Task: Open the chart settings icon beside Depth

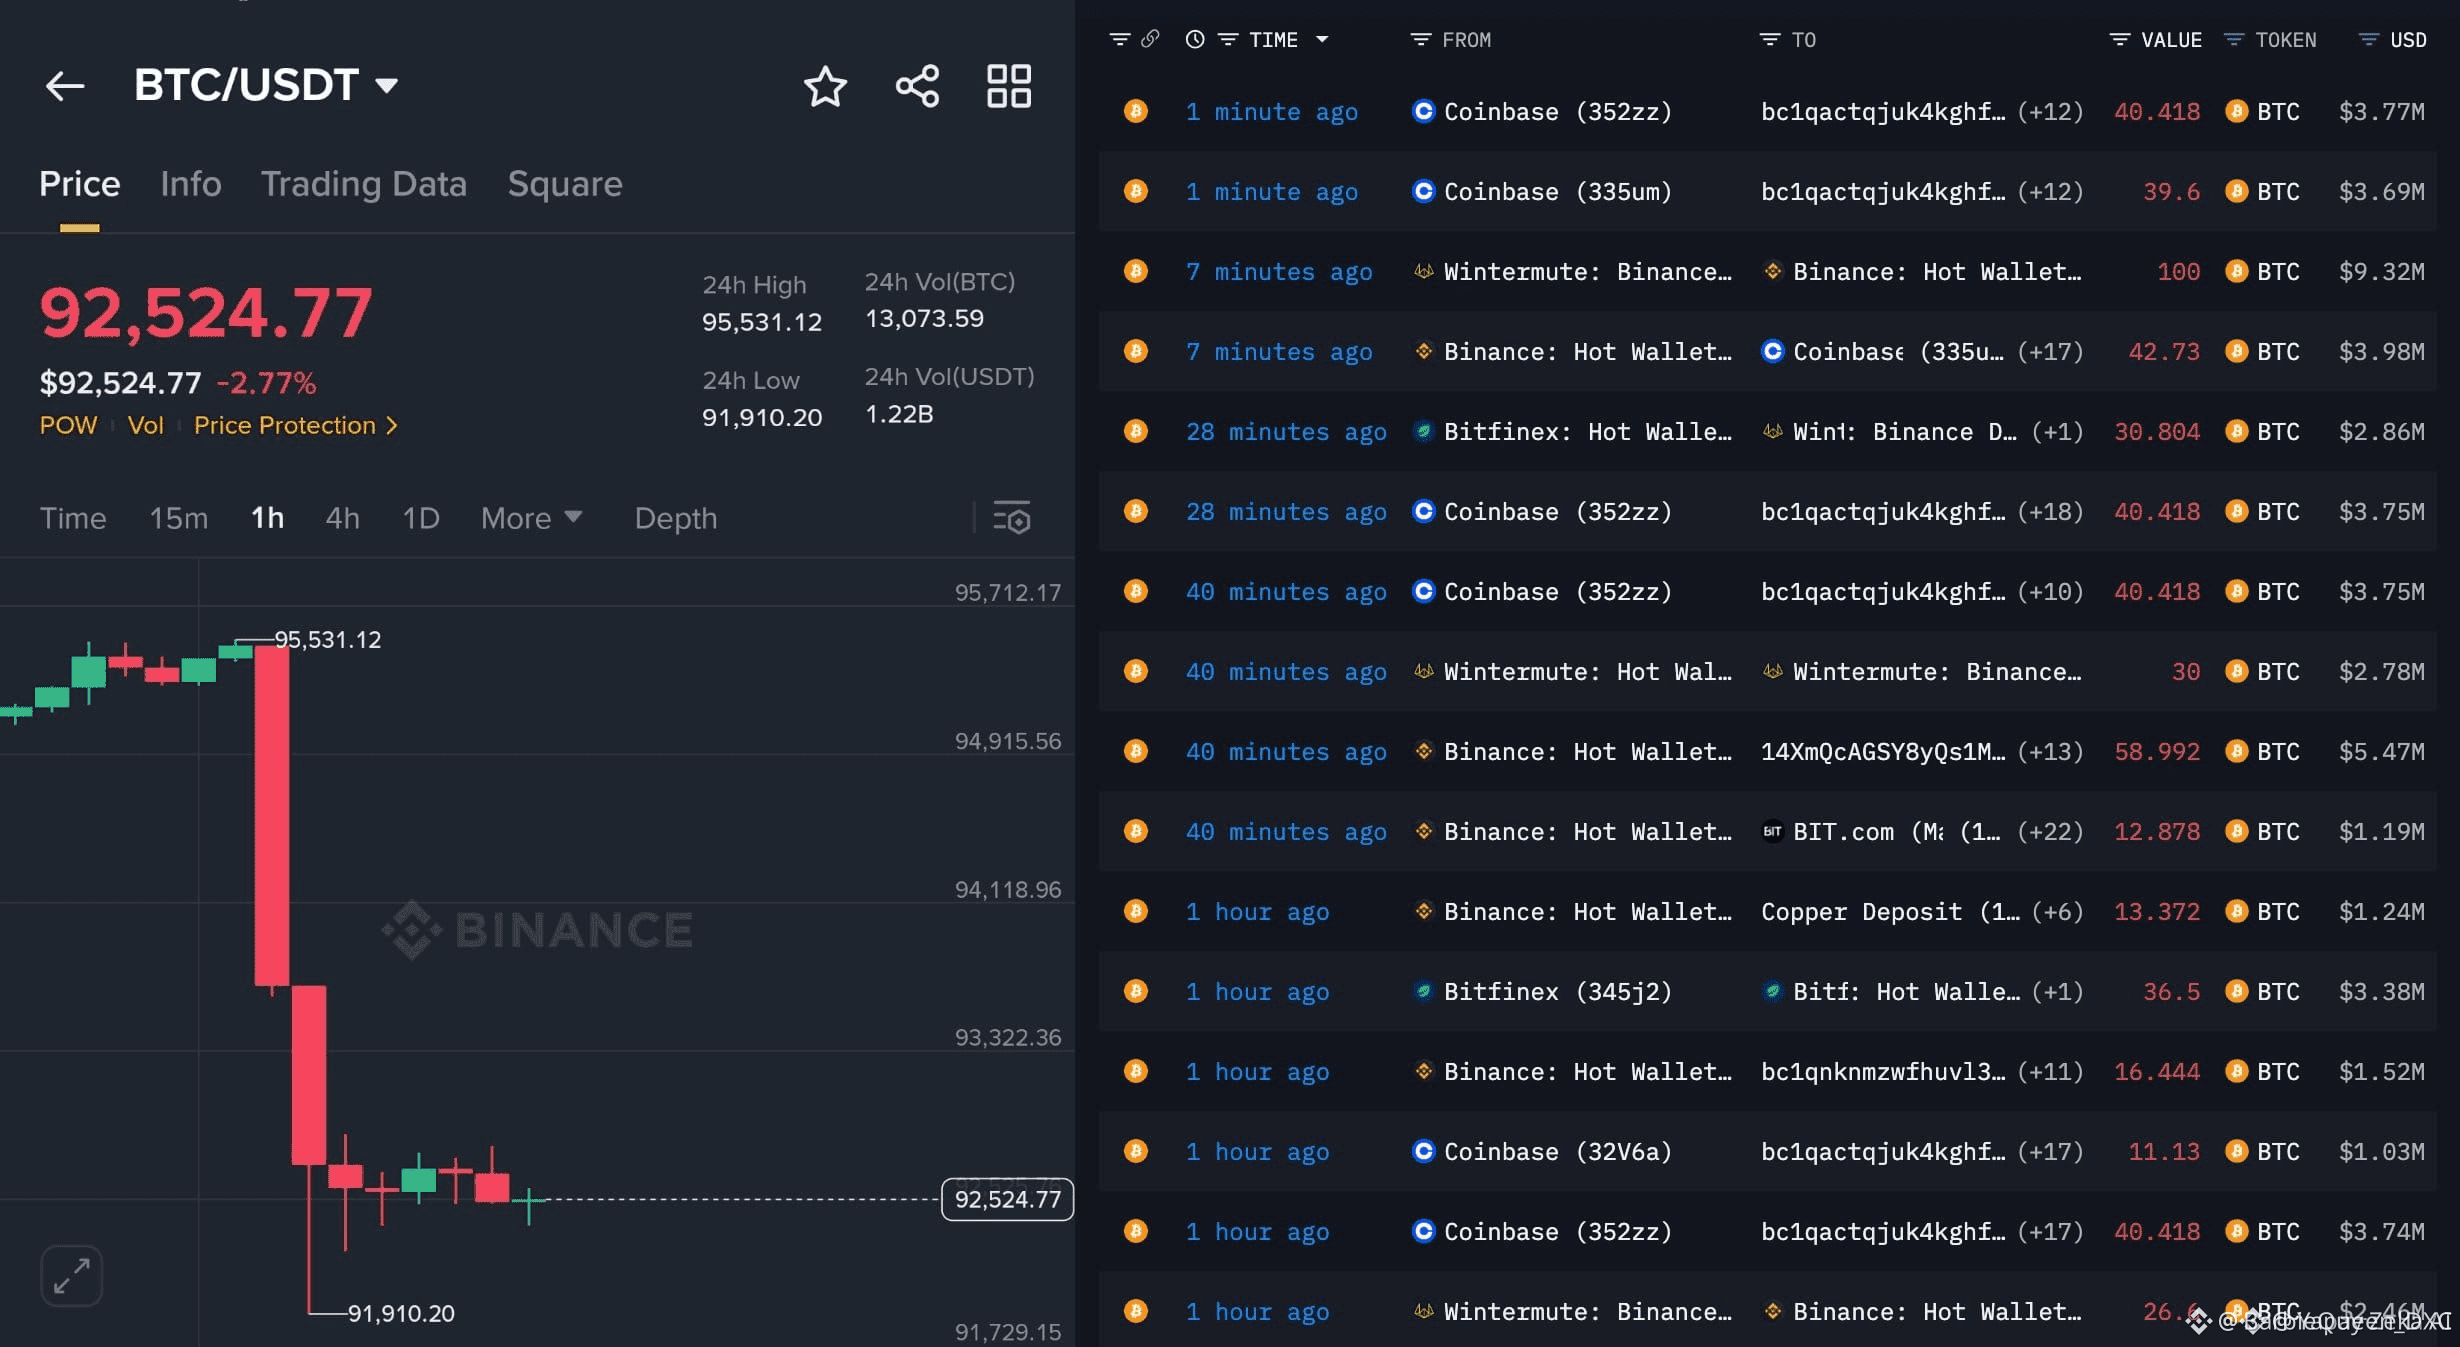Action: [x=1011, y=518]
